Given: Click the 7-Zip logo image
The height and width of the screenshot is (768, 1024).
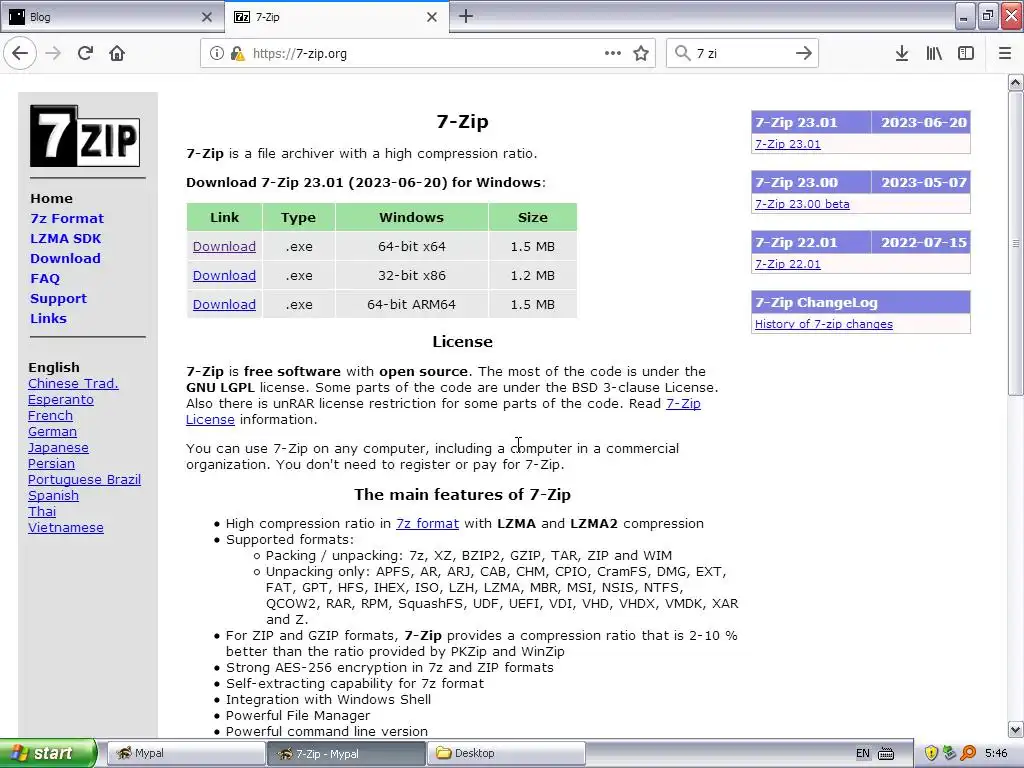Looking at the screenshot, I should pyautogui.click(x=85, y=136).
